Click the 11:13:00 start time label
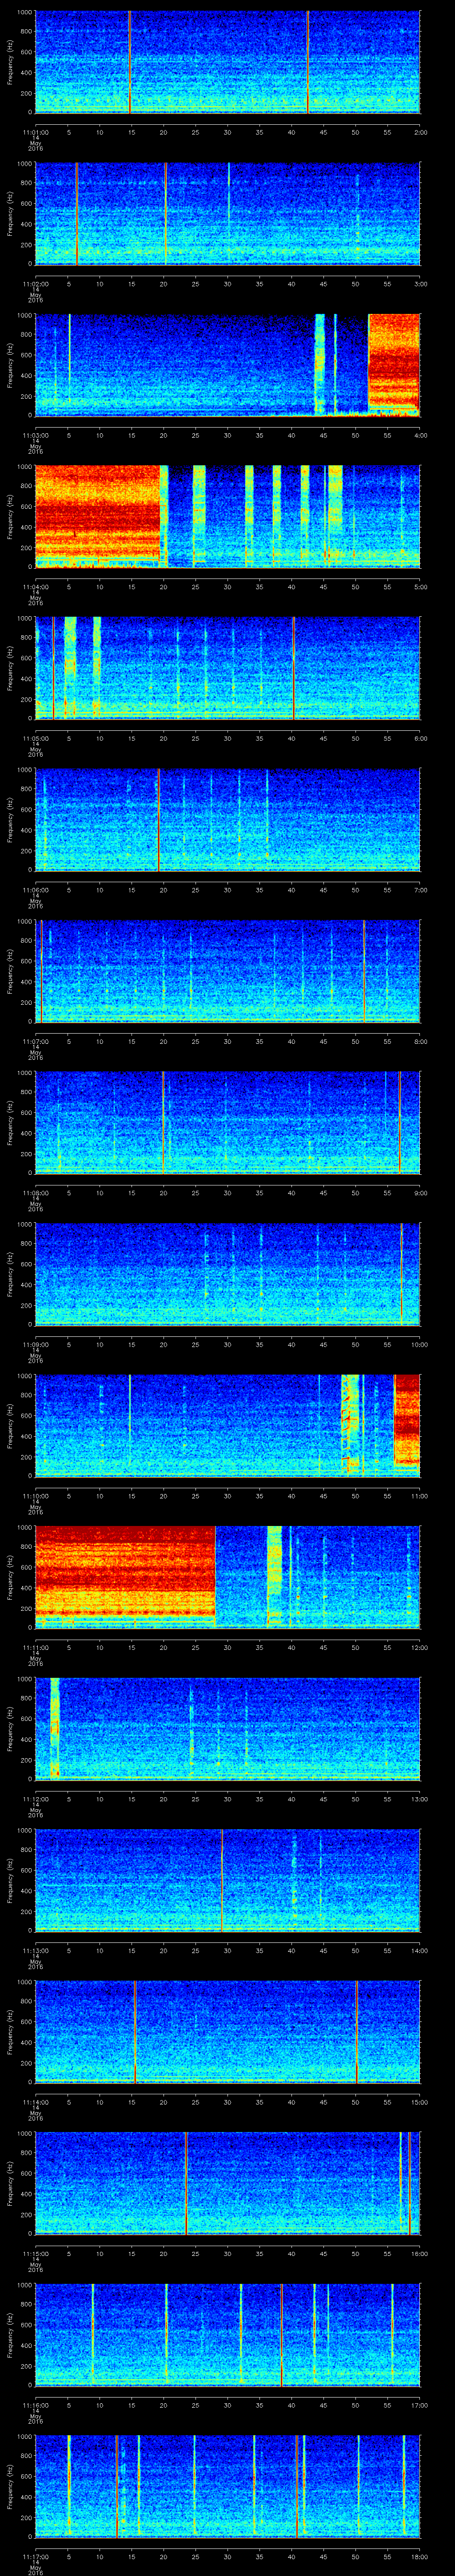 click(37, 1950)
